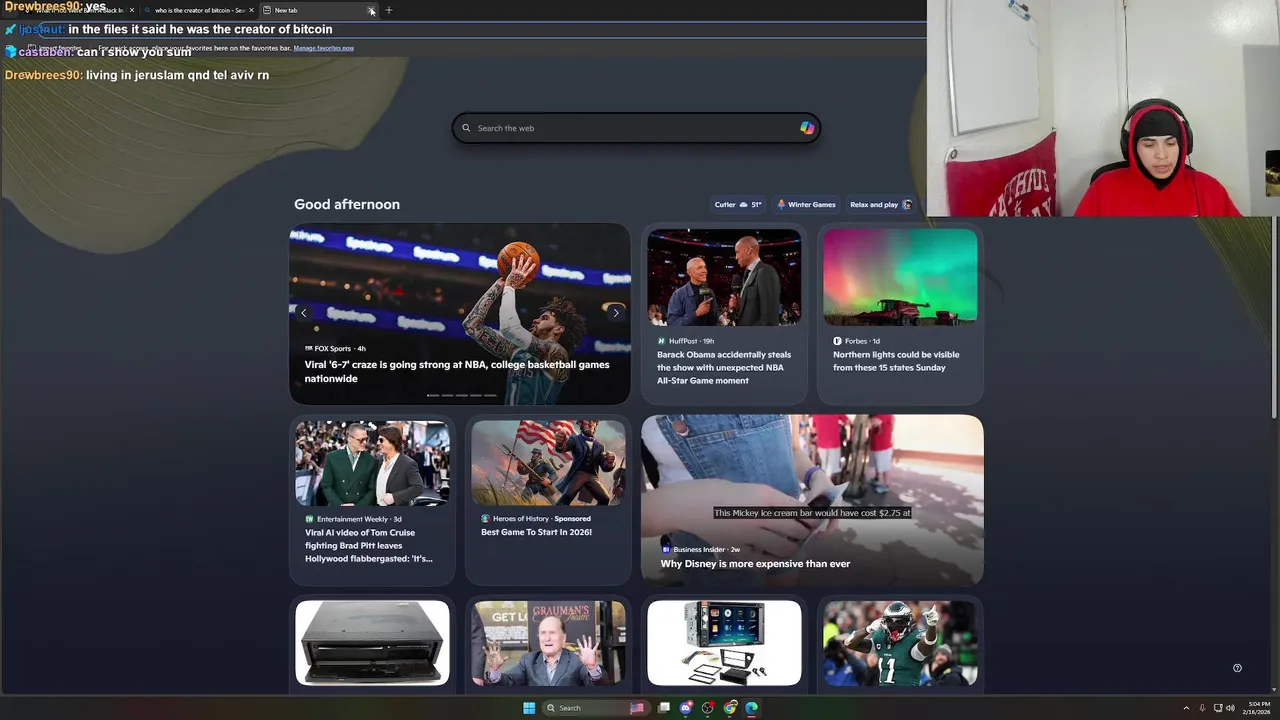
Task: Click the Manage favorites now link
Action: [x=324, y=48]
